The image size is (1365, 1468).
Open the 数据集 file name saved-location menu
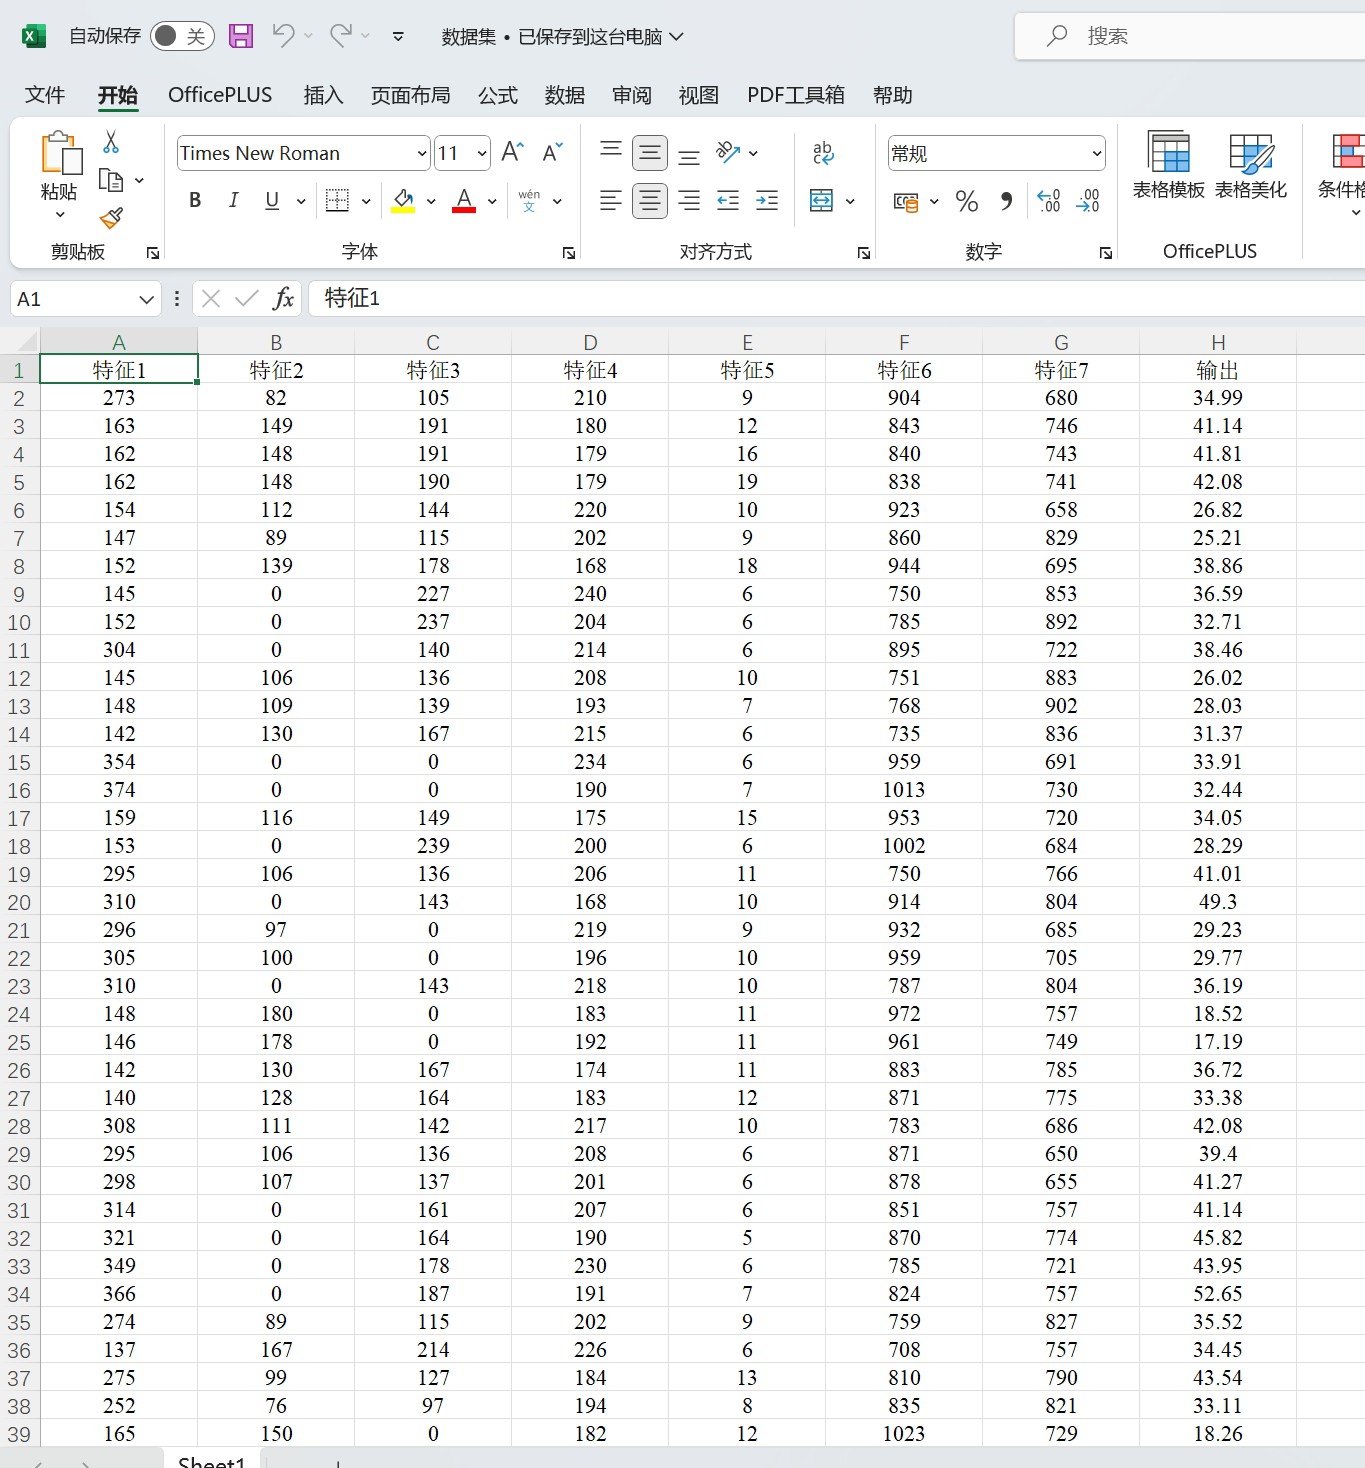[562, 37]
